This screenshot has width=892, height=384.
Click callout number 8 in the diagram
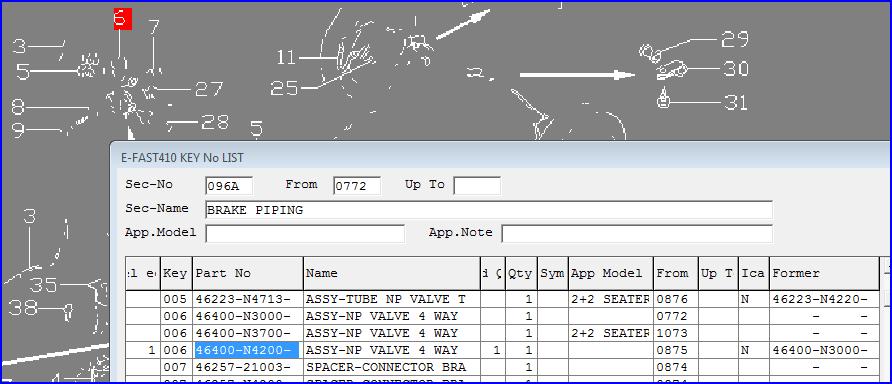18,107
